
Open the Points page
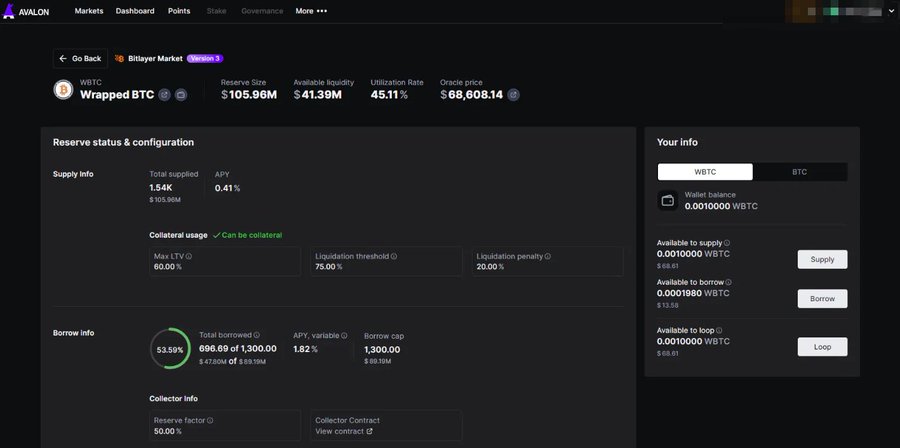click(x=179, y=11)
